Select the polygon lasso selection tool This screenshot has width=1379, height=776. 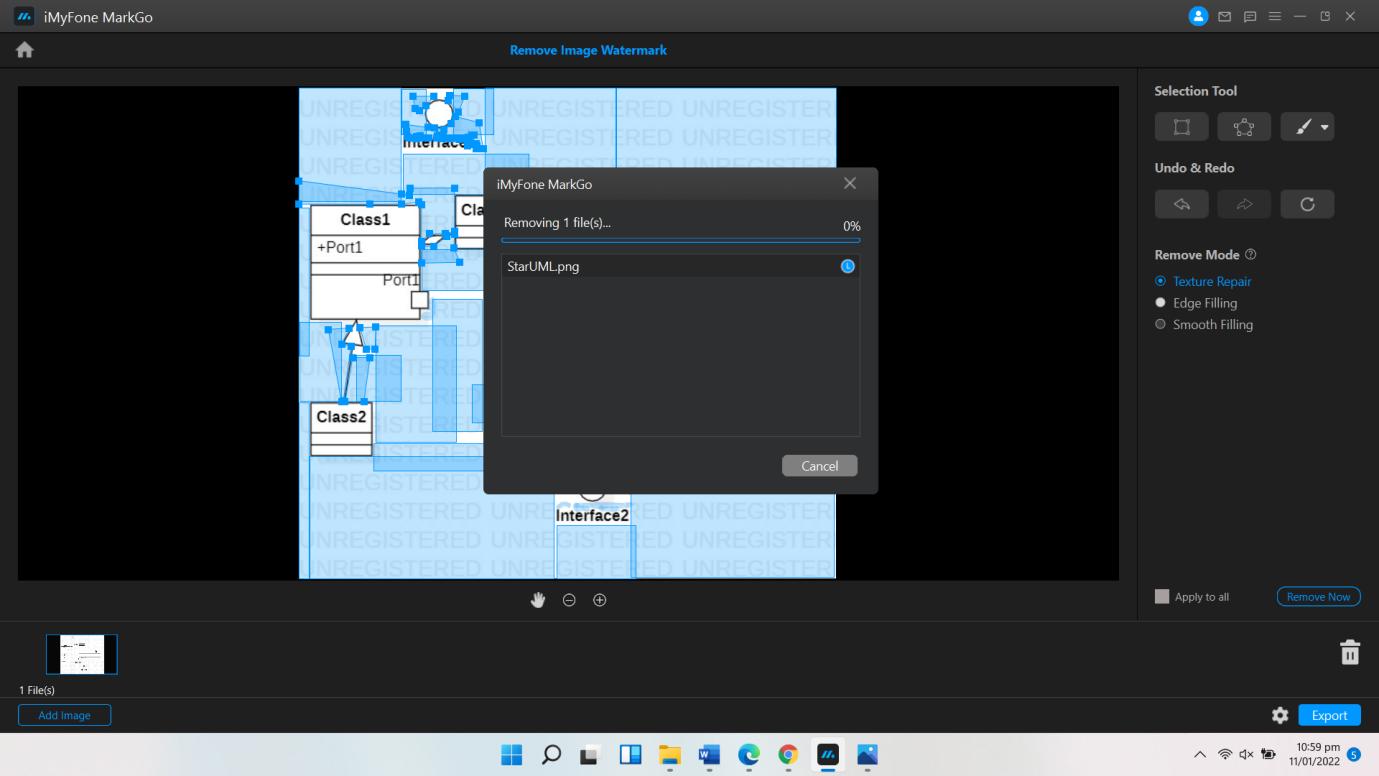pos(1244,126)
